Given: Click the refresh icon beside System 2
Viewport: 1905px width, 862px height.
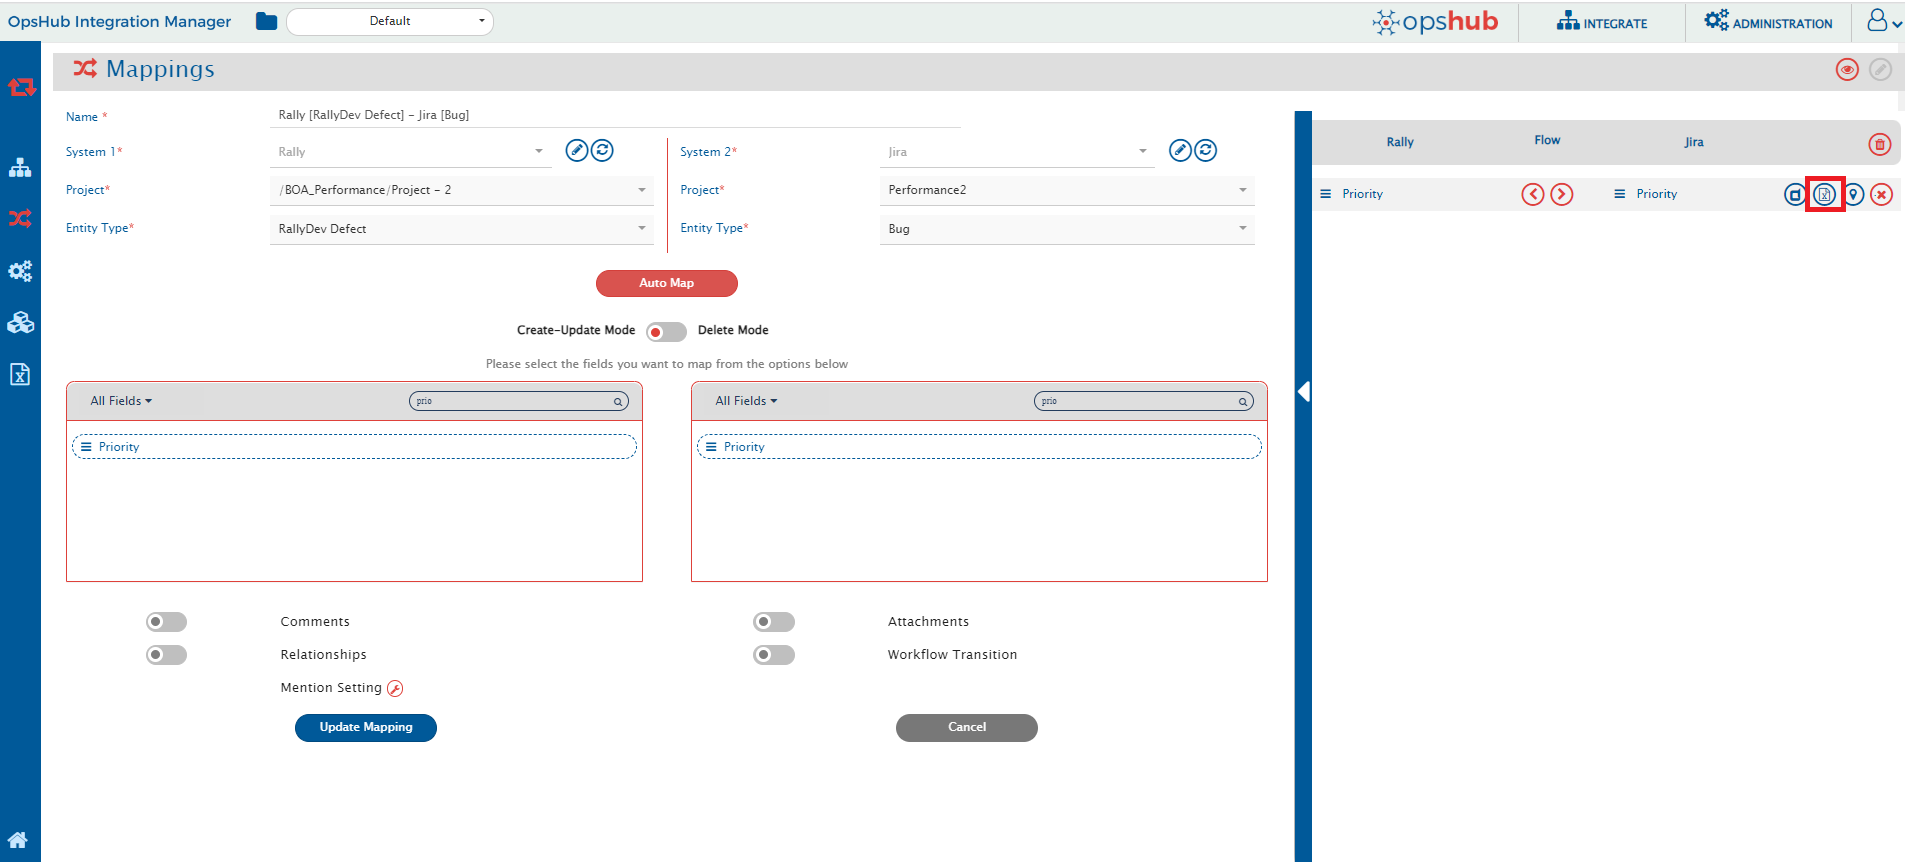Looking at the screenshot, I should (x=1206, y=151).
